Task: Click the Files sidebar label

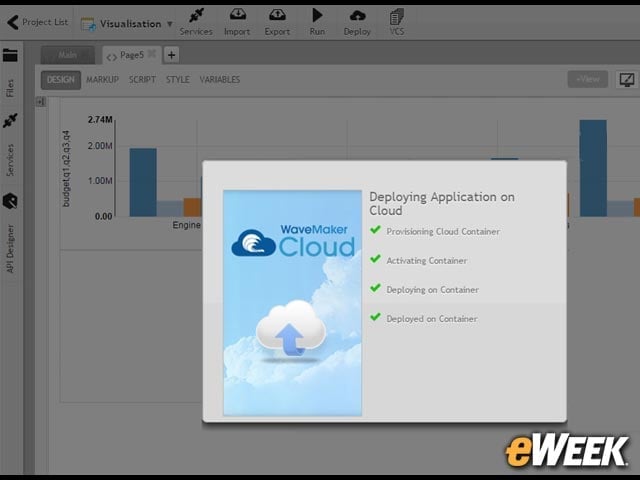Action: [10, 88]
